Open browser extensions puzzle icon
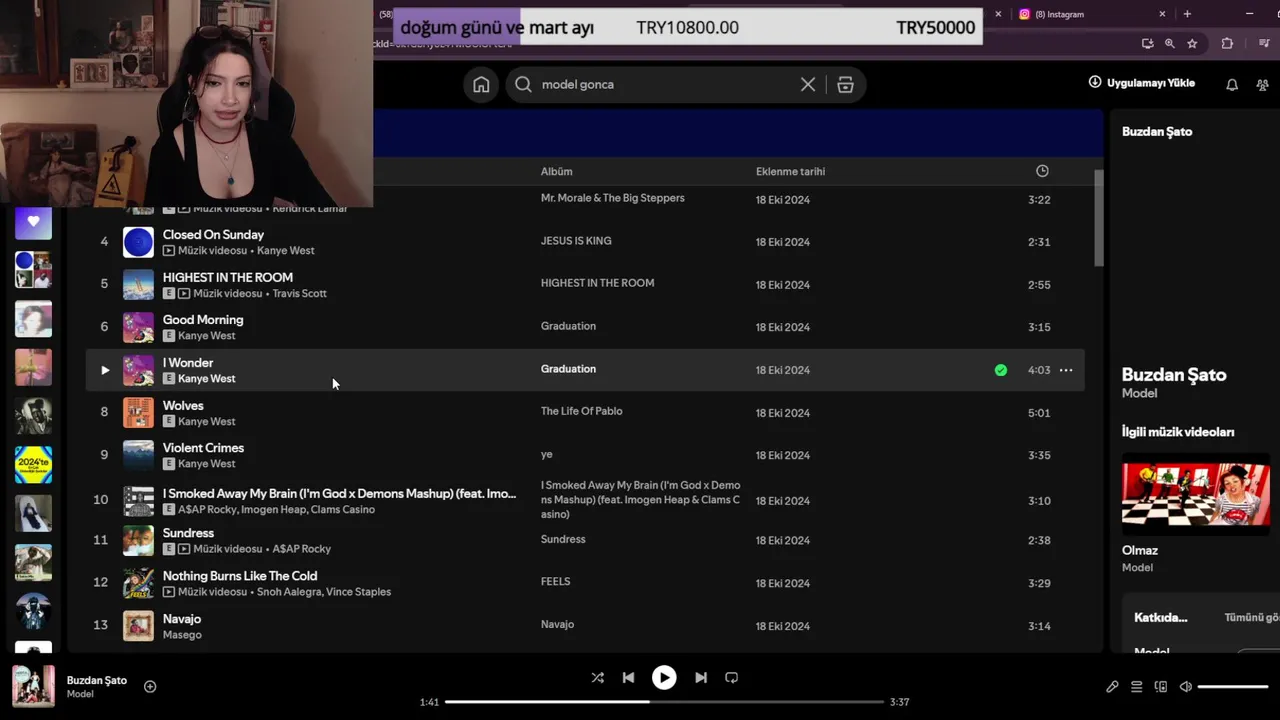This screenshot has height=720, width=1280. 1227,44
